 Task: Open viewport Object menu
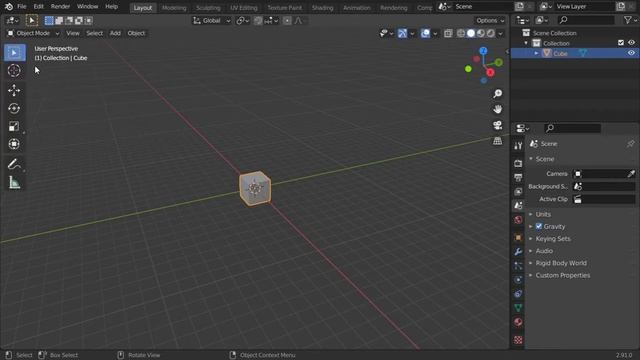[x=136, y=33]
